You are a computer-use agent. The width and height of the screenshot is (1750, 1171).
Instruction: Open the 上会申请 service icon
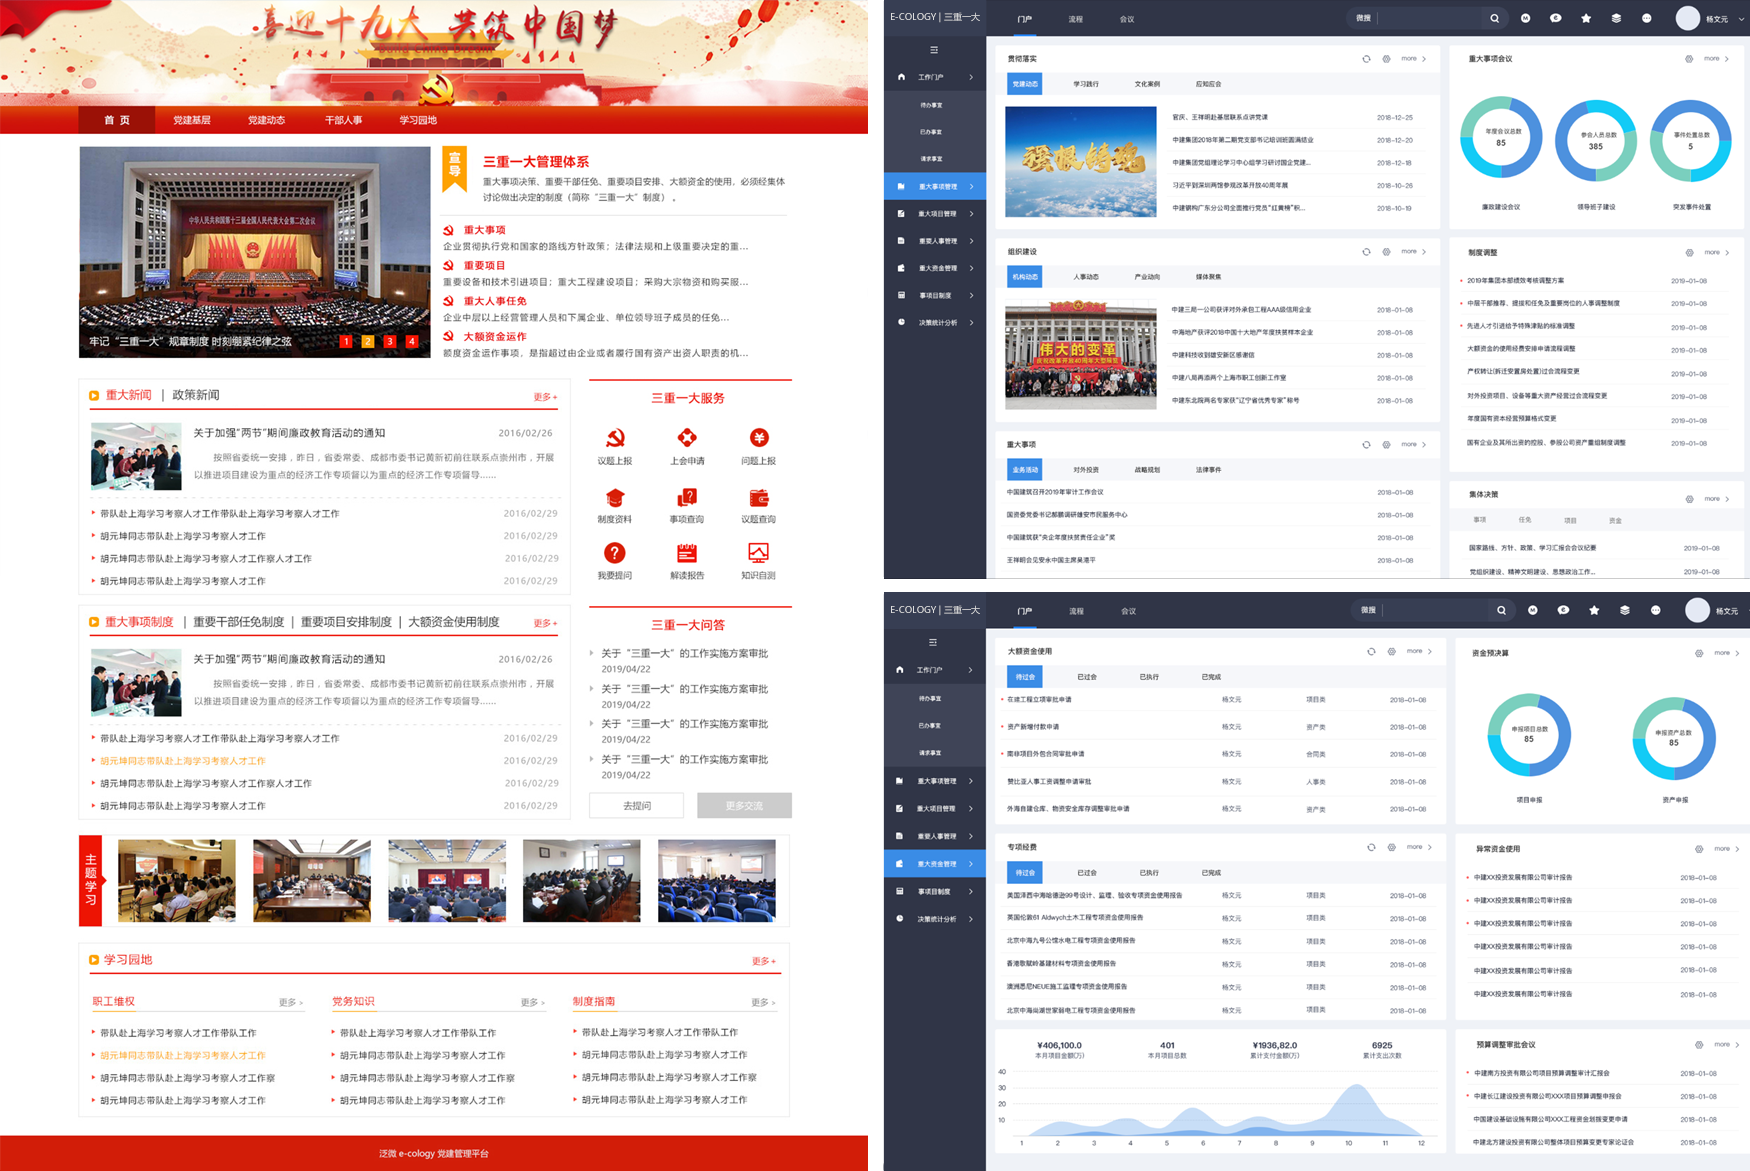point(687,439)
